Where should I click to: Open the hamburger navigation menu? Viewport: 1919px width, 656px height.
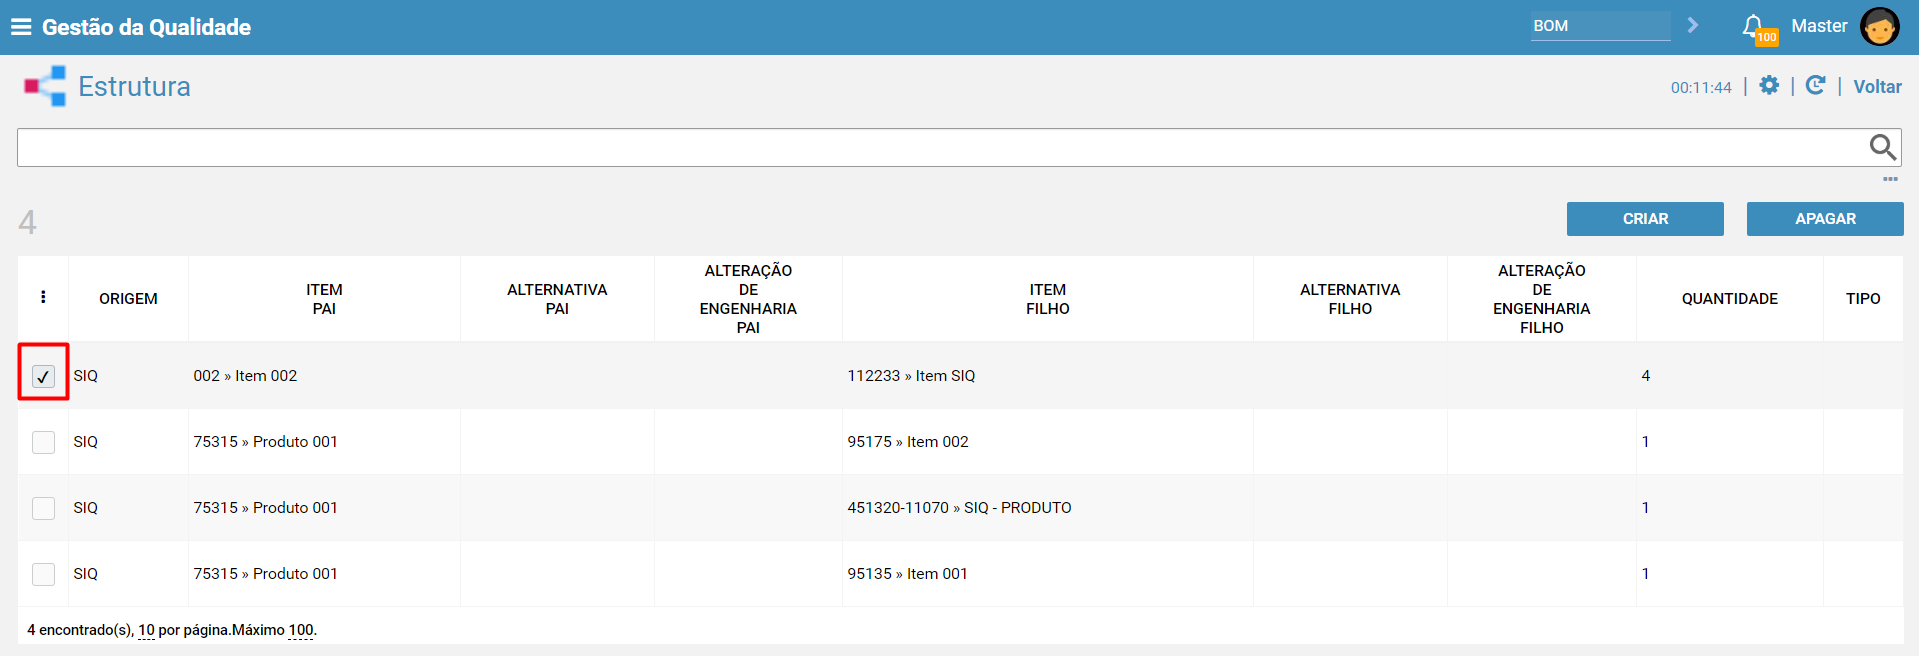[x=21, y=27]
